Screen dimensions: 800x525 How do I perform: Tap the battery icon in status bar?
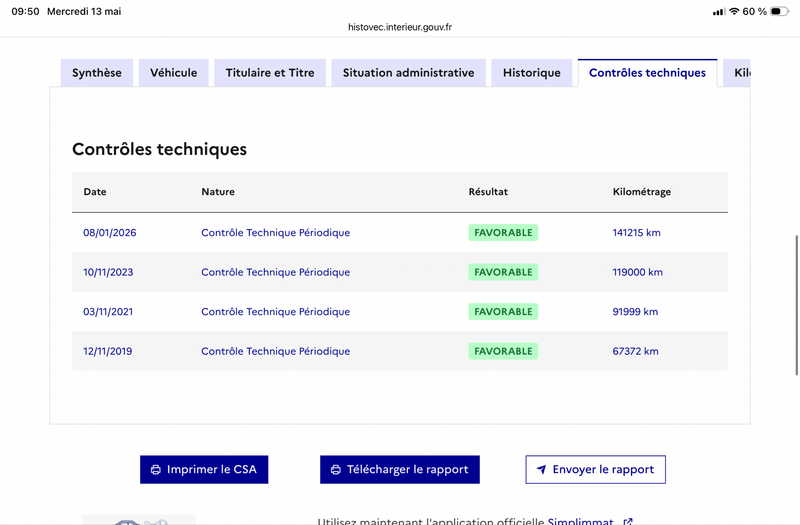coord(779,11)
